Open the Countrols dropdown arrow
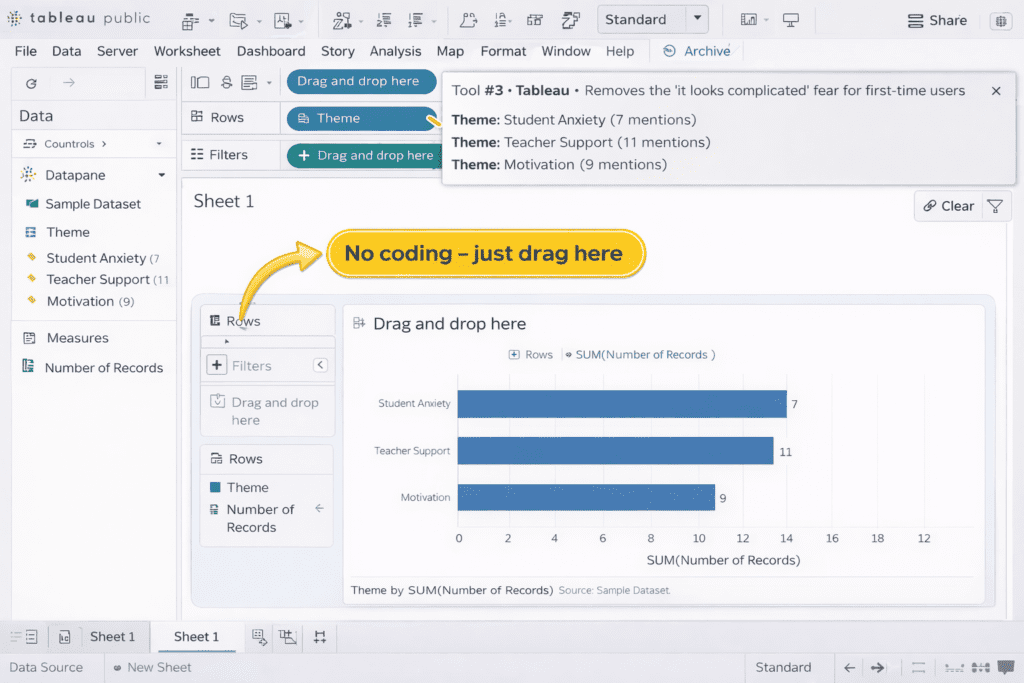Screen dimensions: 1024x683 159,144
